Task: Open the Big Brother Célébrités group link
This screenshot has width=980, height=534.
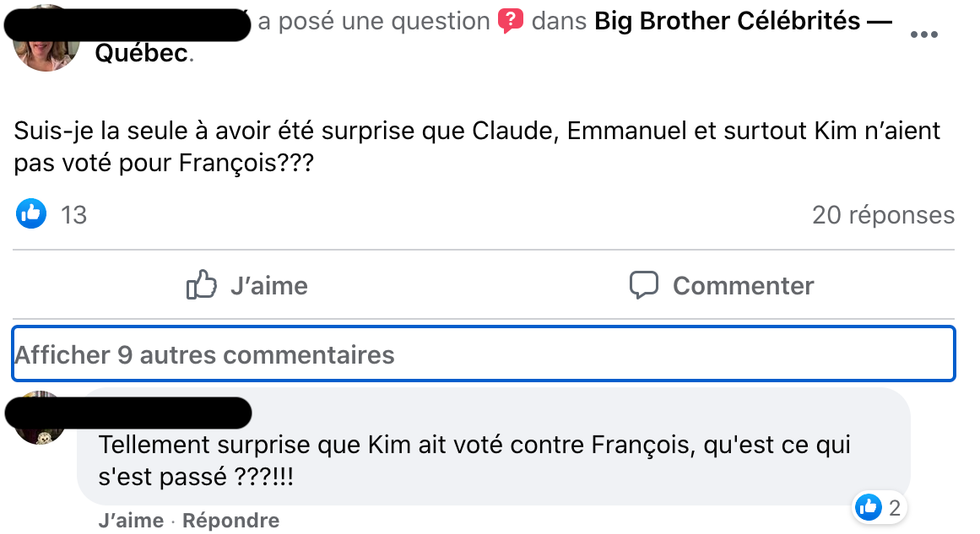Action: pyautogui.click(x=742, y=21)
